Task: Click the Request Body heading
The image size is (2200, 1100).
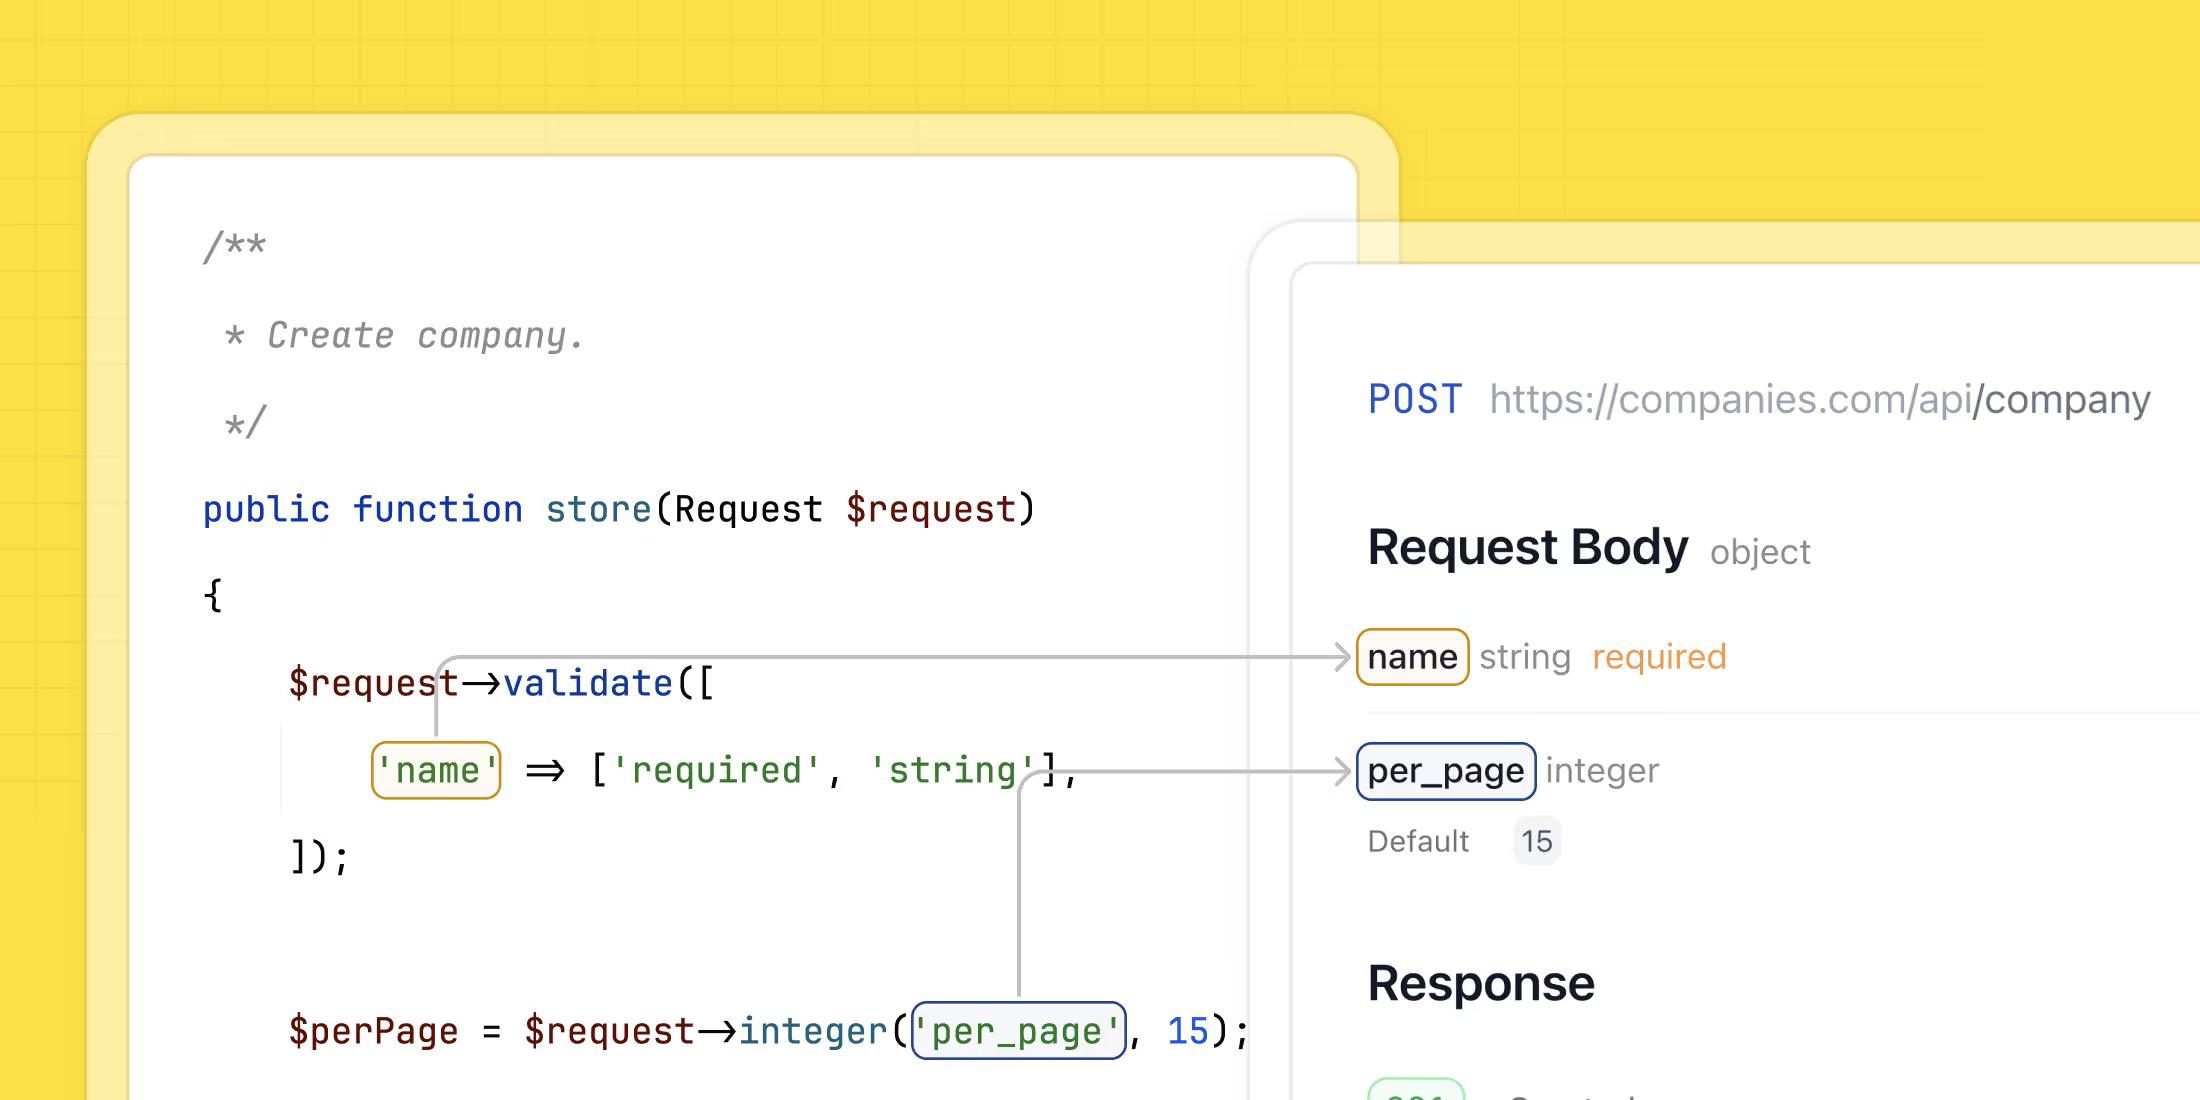Action: [x=1527, y=547]
